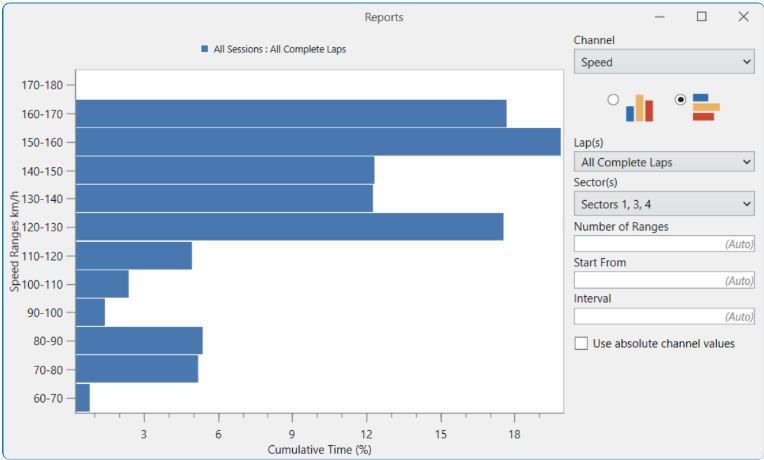Maximize the Reports window
764x460 pixels.
[x=702, y=17]
